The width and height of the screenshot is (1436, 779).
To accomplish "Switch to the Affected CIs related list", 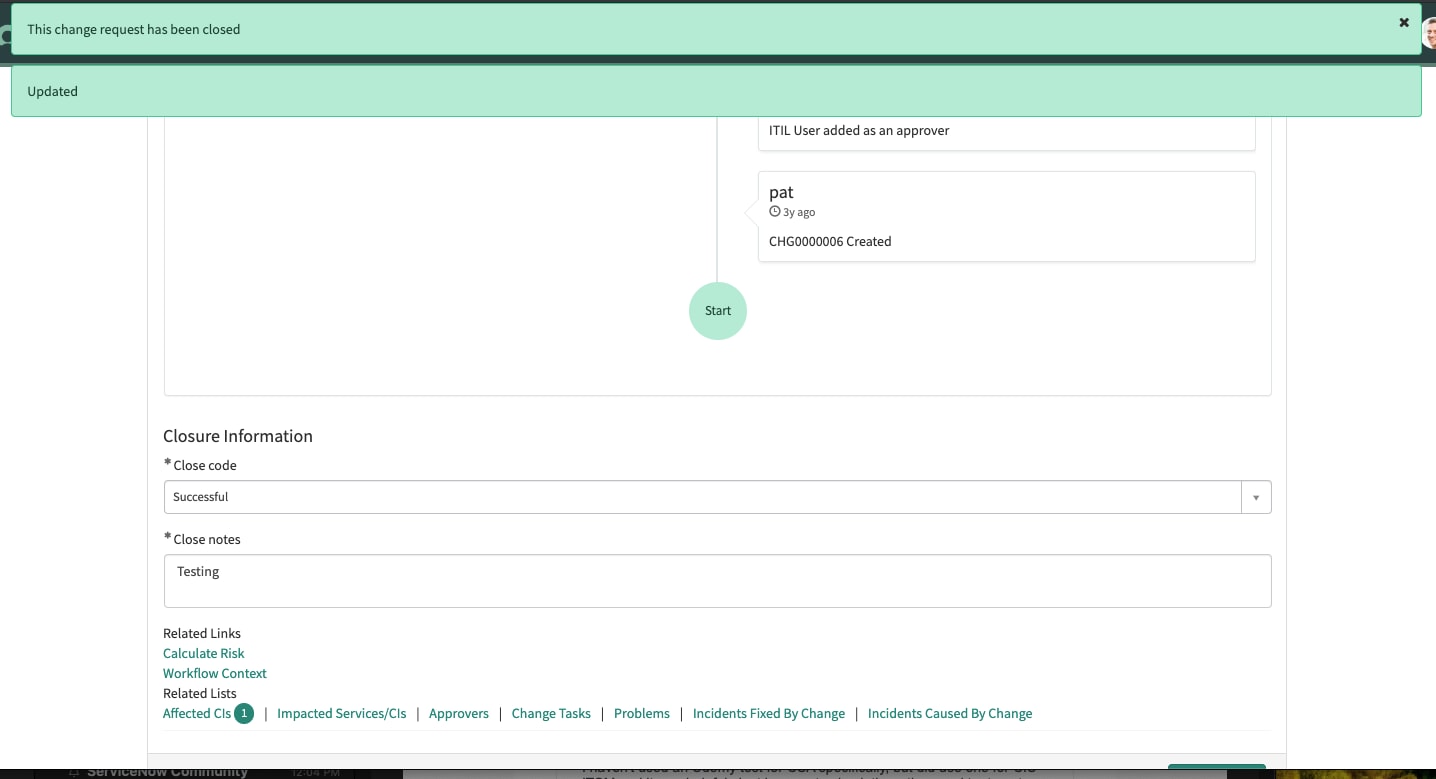I will [x=196, y=713].
